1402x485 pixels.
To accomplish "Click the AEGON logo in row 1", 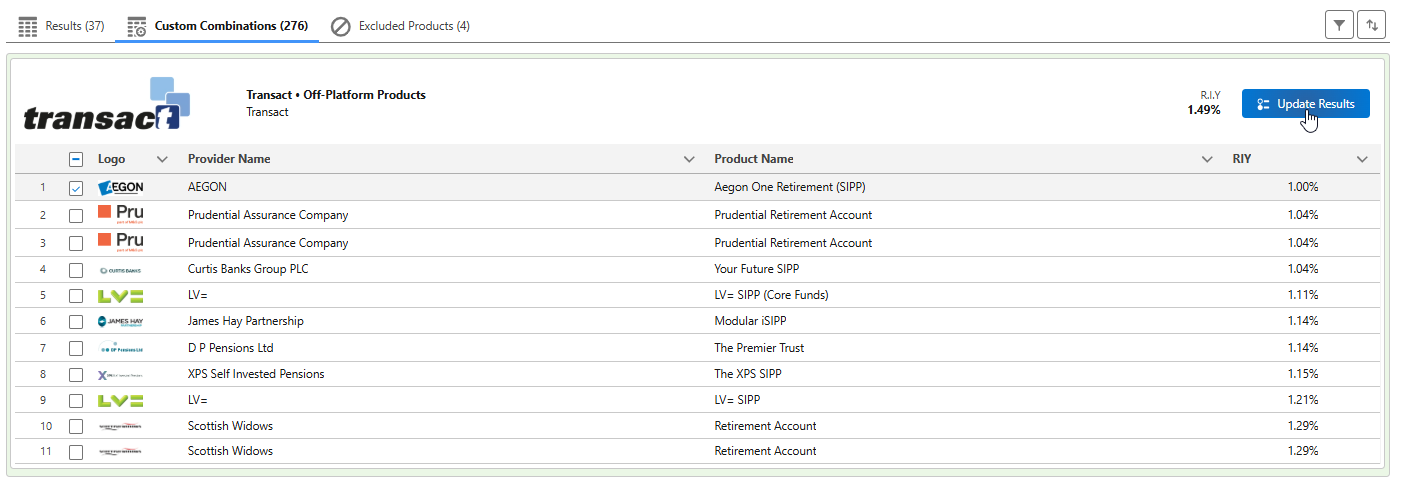I will [121, 187].
